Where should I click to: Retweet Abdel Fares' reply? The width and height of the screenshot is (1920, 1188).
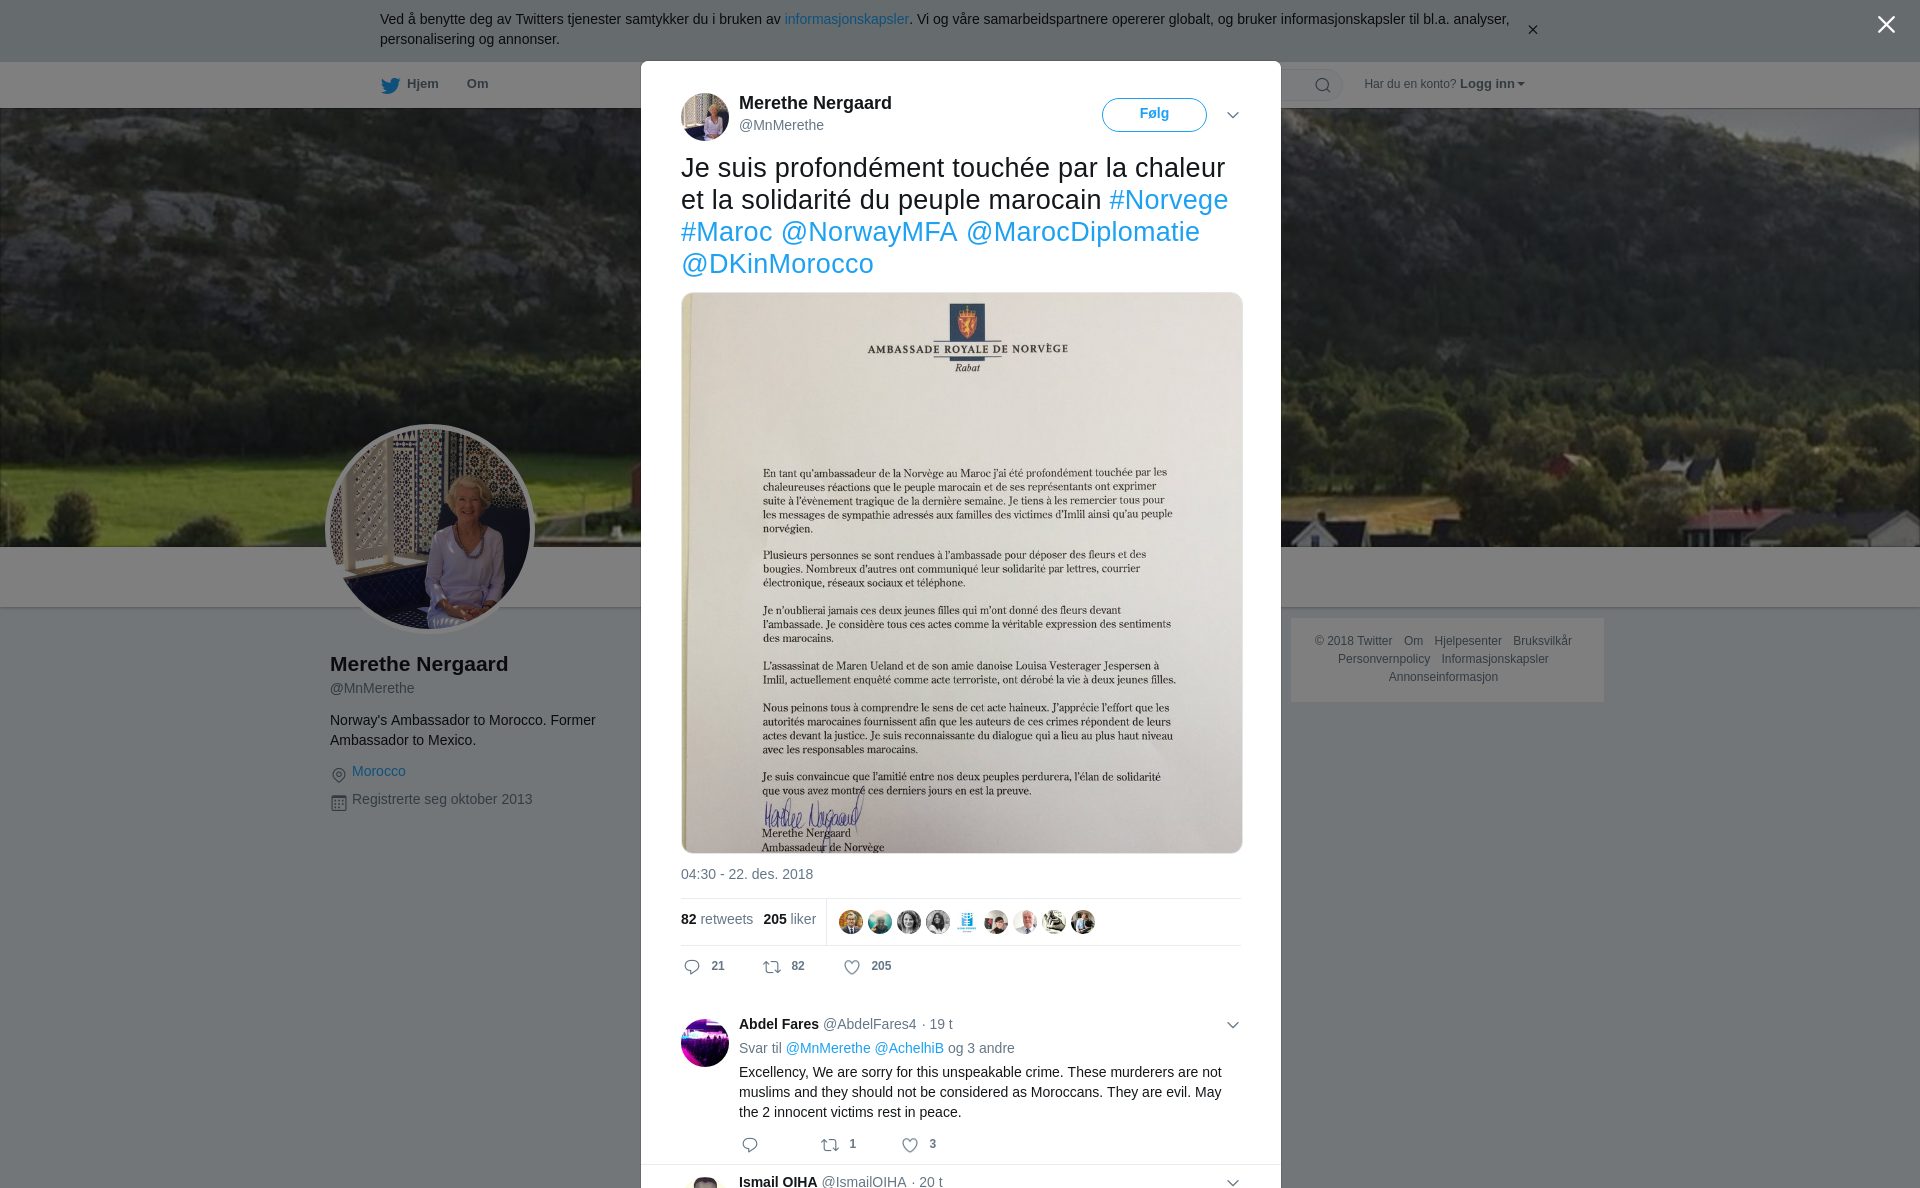pos(830,1145)
